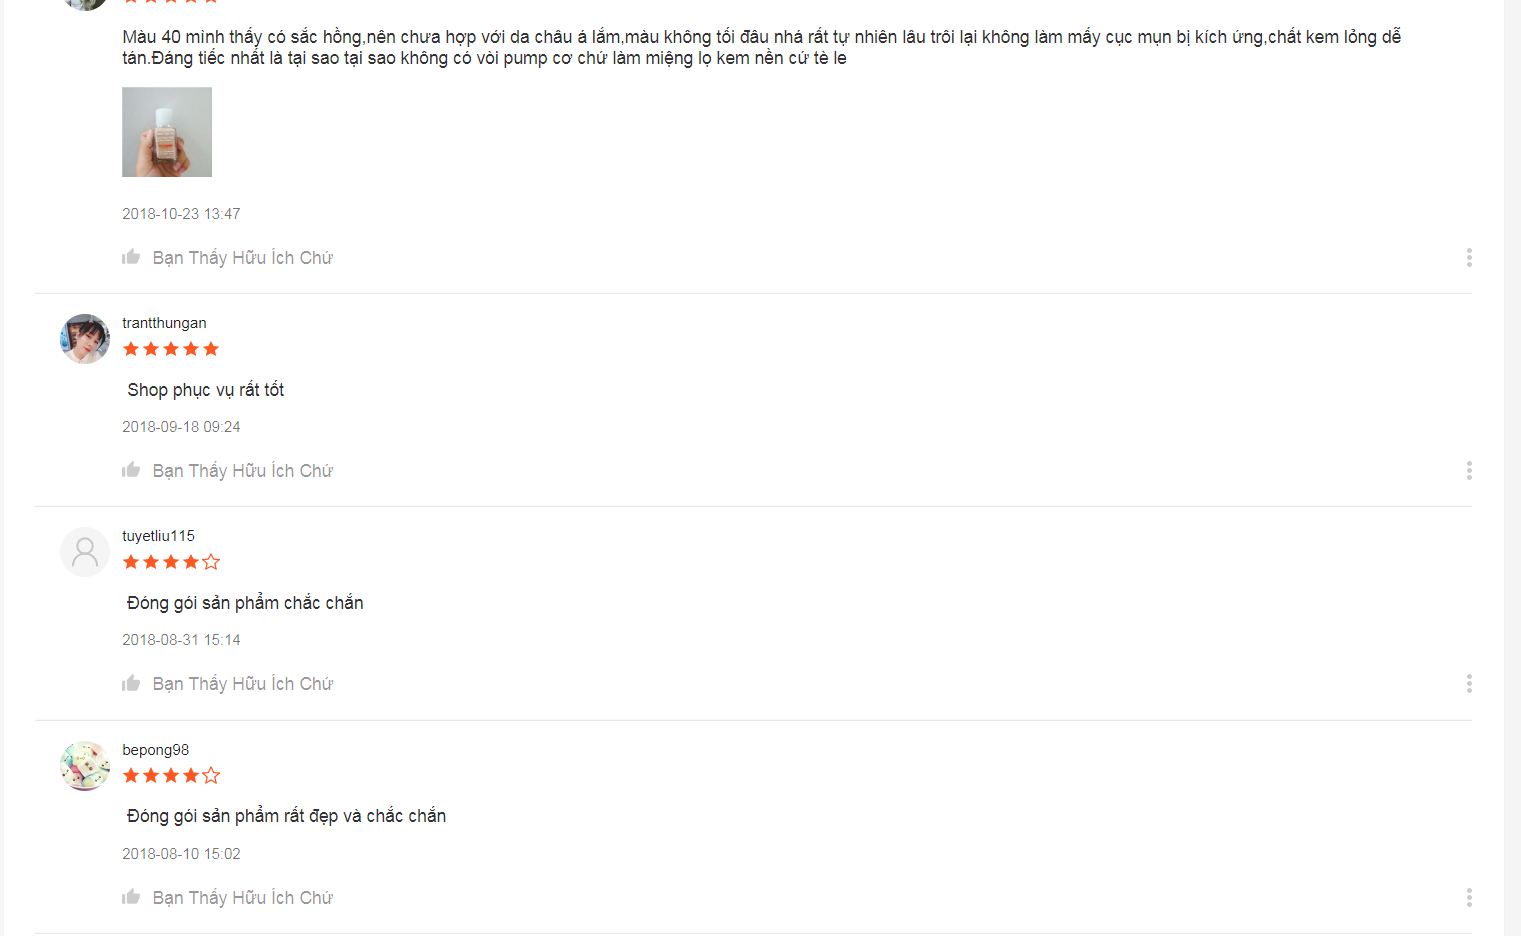The image size is (1521, 936).
Task: Click tuyetliu115's default profile avatar
Action: pos(85,552)
